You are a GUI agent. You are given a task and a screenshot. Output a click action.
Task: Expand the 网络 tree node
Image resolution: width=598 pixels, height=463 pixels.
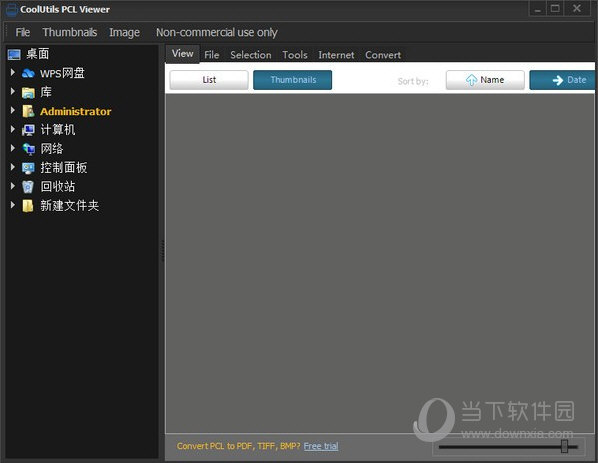coord(13,148)
